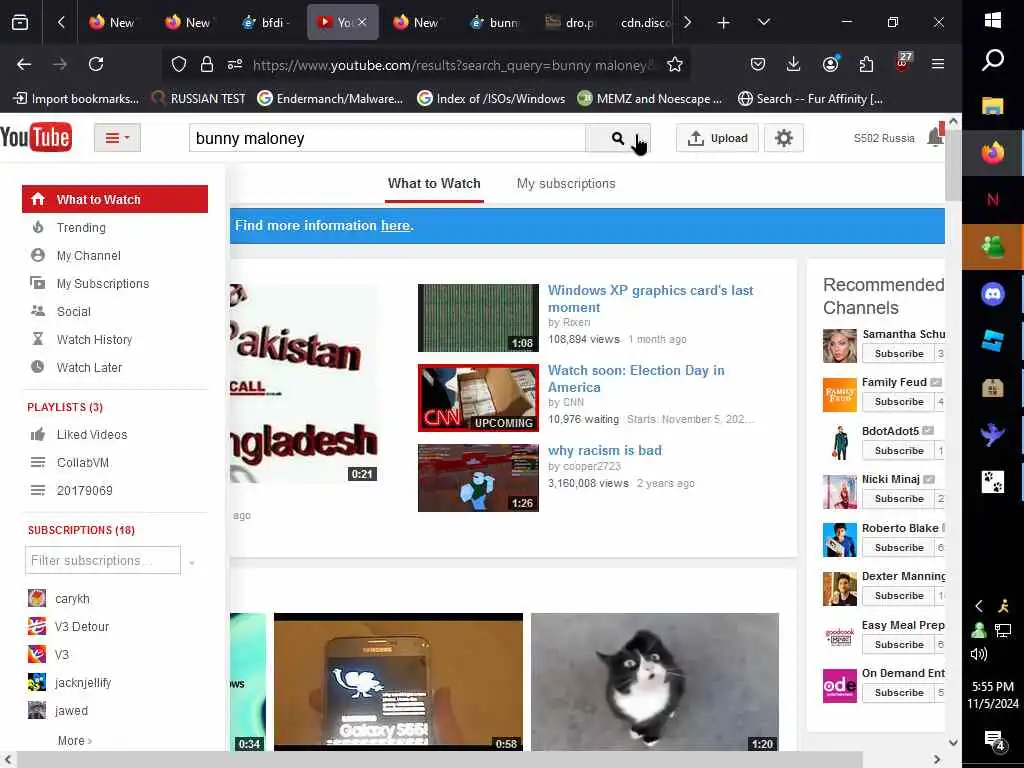Open the jacknjellify subscription
The image size is (1024, 768).
click(x=83, y=682)
